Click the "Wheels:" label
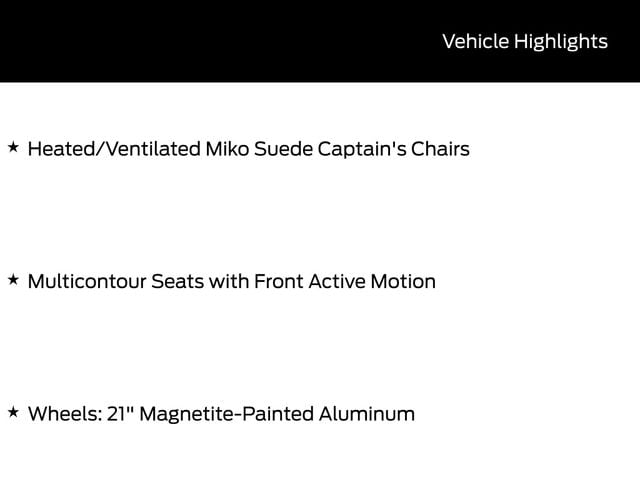This screenshot has height=480, width=640. pyautogui.click(x=61, y=413)
